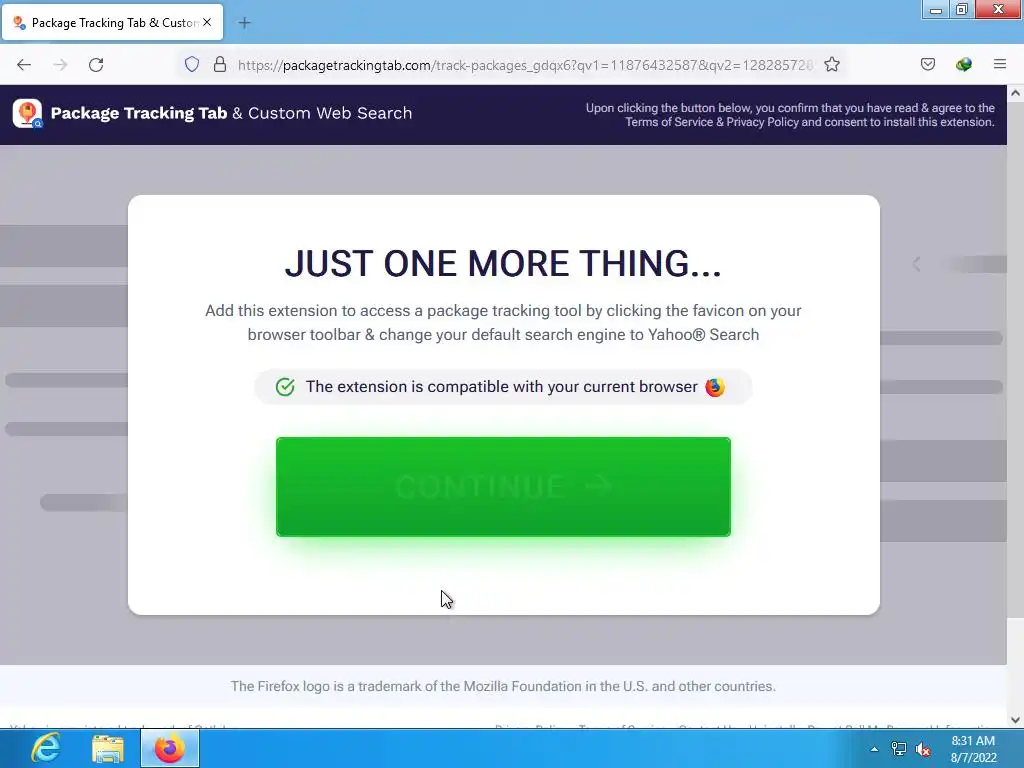Click the Firefox taskbar button
This screenshot has width=1024, height=768.
coord(170,748)
